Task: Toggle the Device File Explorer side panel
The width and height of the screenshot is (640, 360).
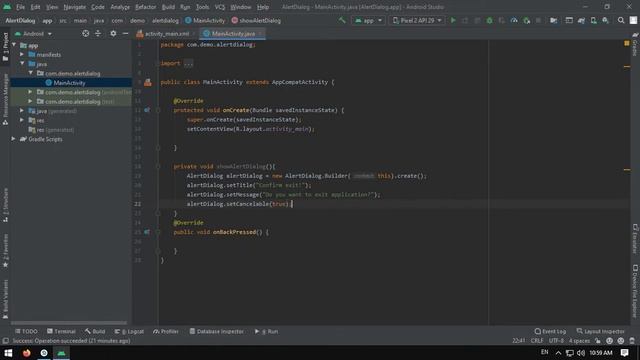Action: 635,291
